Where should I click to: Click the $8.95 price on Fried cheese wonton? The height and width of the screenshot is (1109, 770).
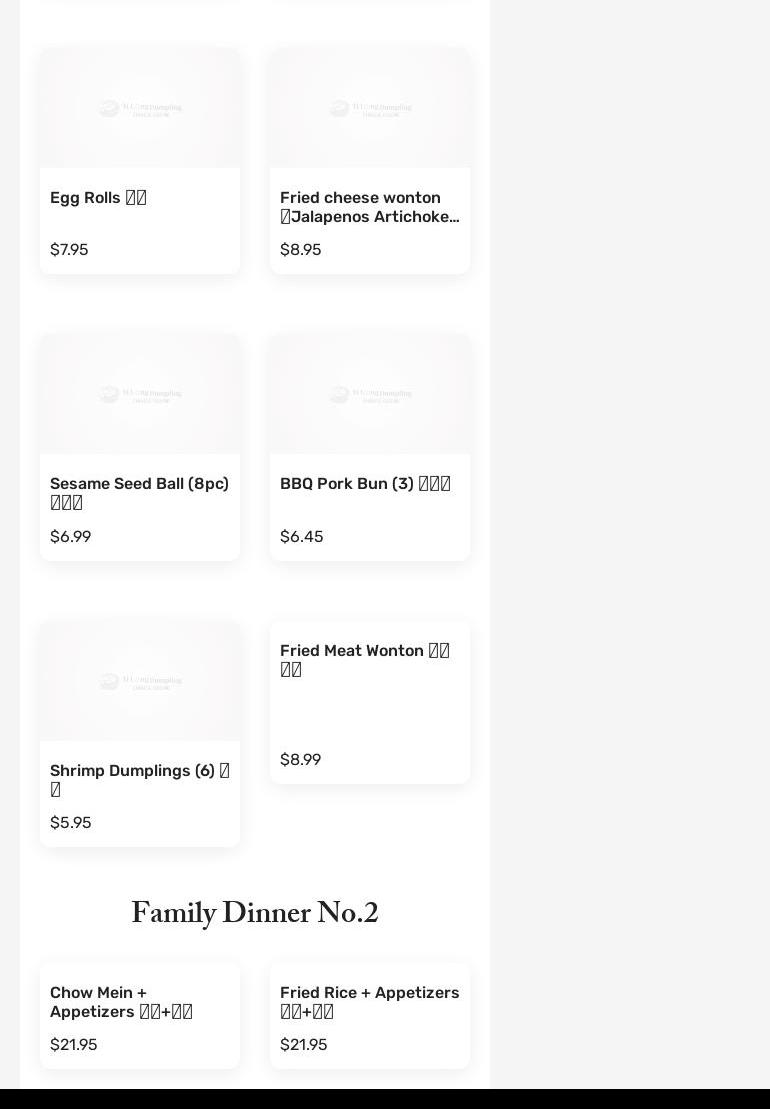(x=300, y=250)
